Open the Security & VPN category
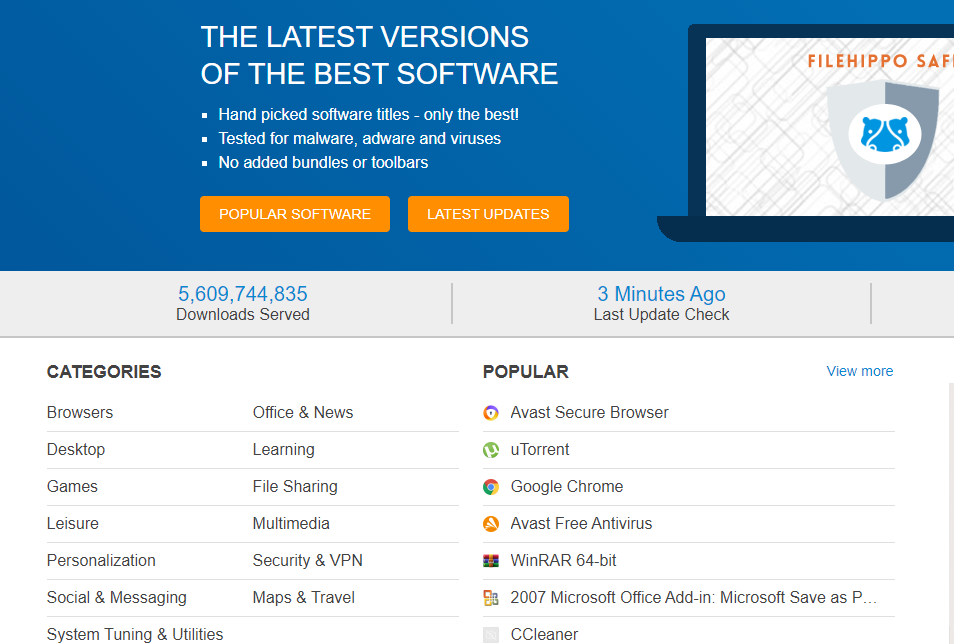Viewport: 954px width, 644px height. [x=308, y=561]
